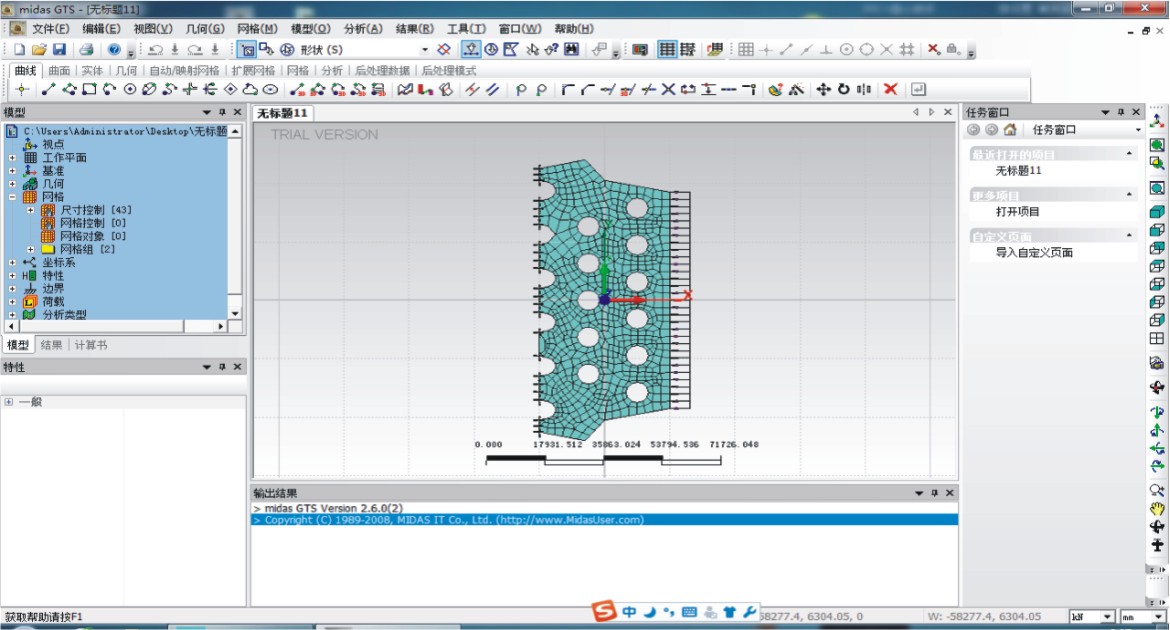Click the red X snap-clear icon in top toolbar

pyautogui.click(x=933, y=49)
